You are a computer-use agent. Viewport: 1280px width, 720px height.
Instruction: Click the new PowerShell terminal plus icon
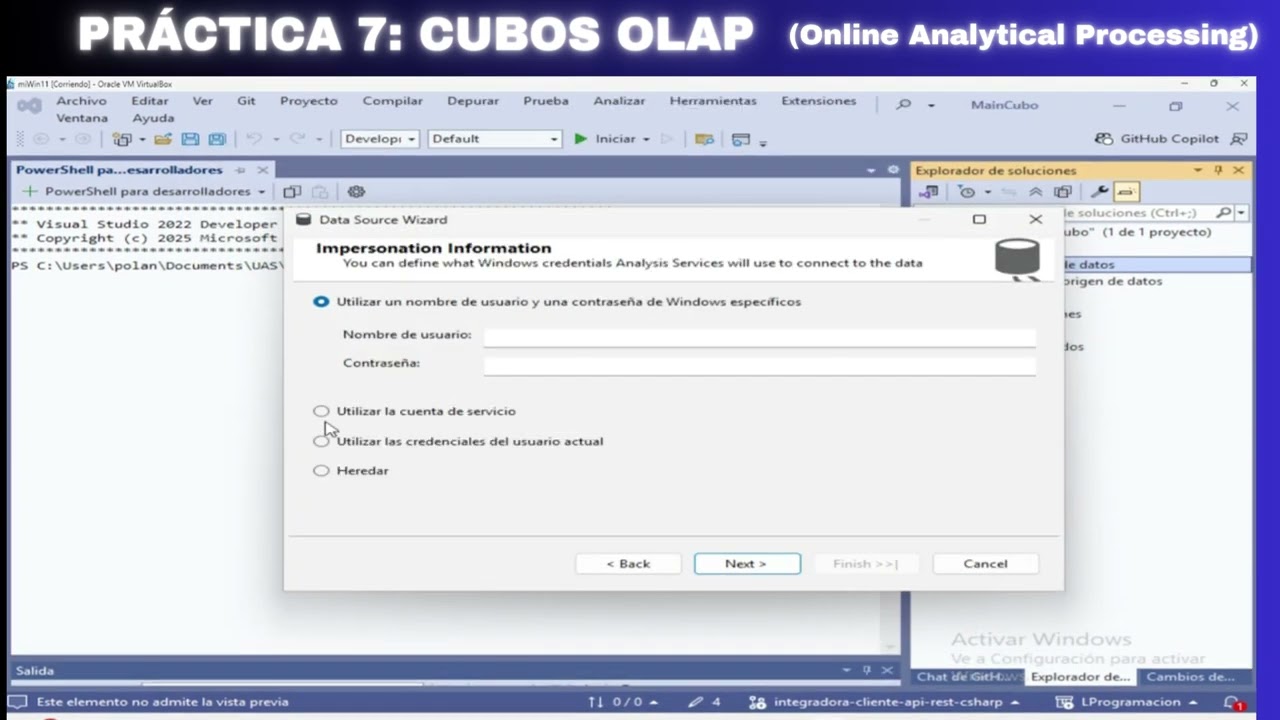pyautogui.click(x=29, y=191)
